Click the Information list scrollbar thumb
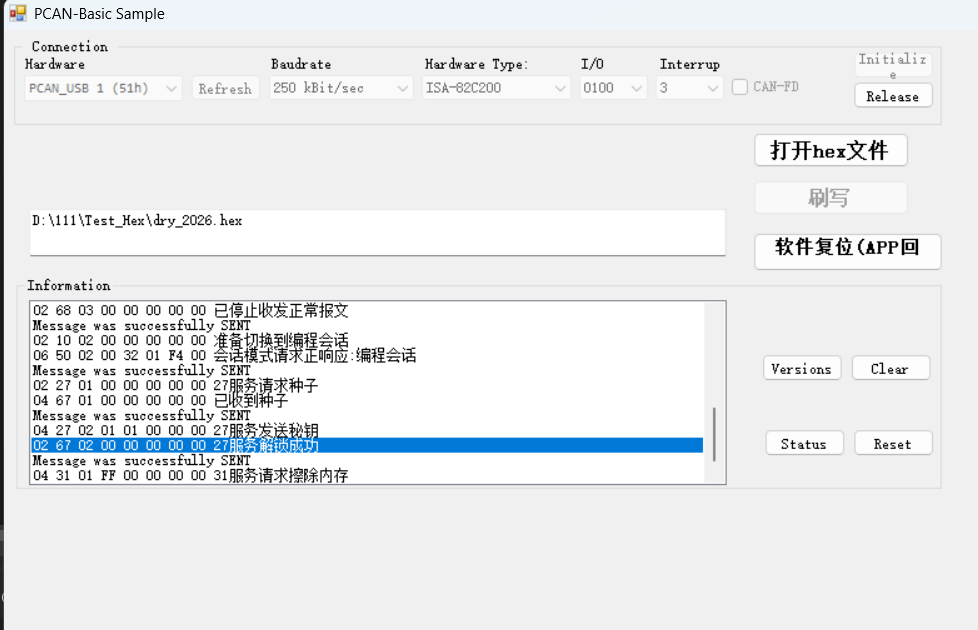Image resolution: width=978 pixels, height=630 pixels. [x=713, y=432]
